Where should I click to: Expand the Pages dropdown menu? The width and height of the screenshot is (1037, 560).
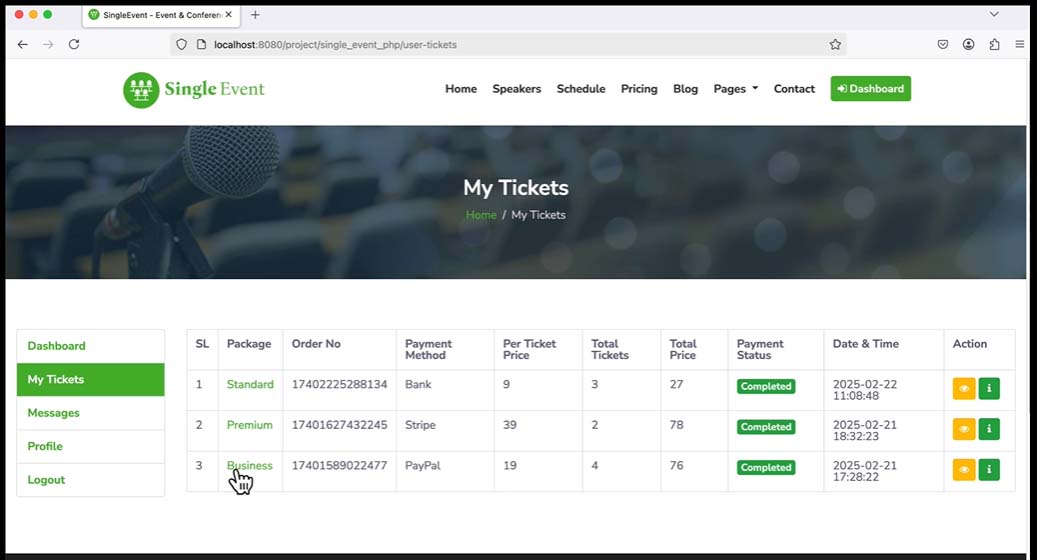point(735,89)
